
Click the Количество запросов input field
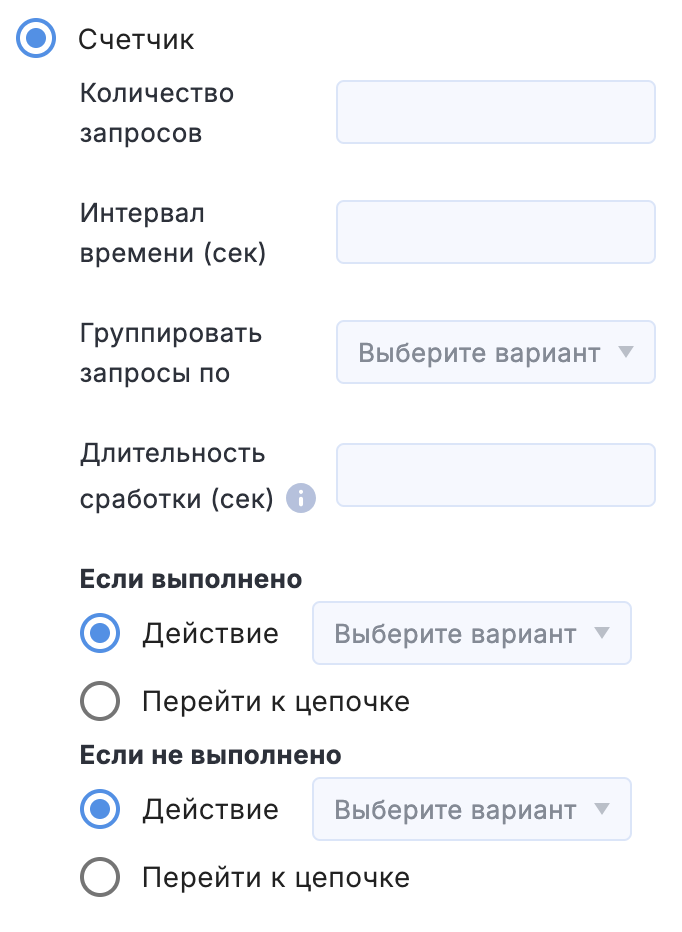click(x=496, y=112)
